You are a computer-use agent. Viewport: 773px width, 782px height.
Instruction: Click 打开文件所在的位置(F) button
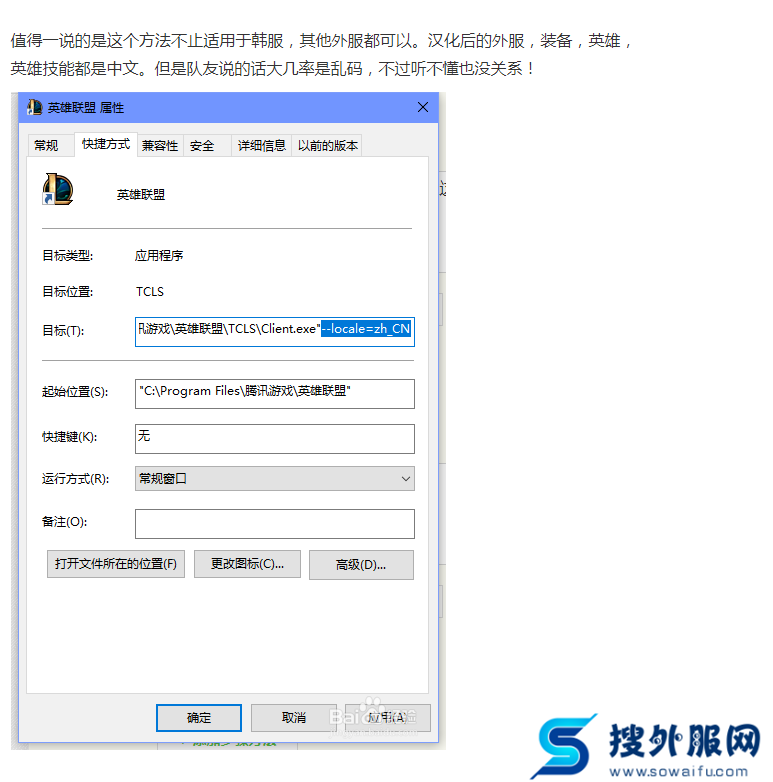tap(116, 564)
